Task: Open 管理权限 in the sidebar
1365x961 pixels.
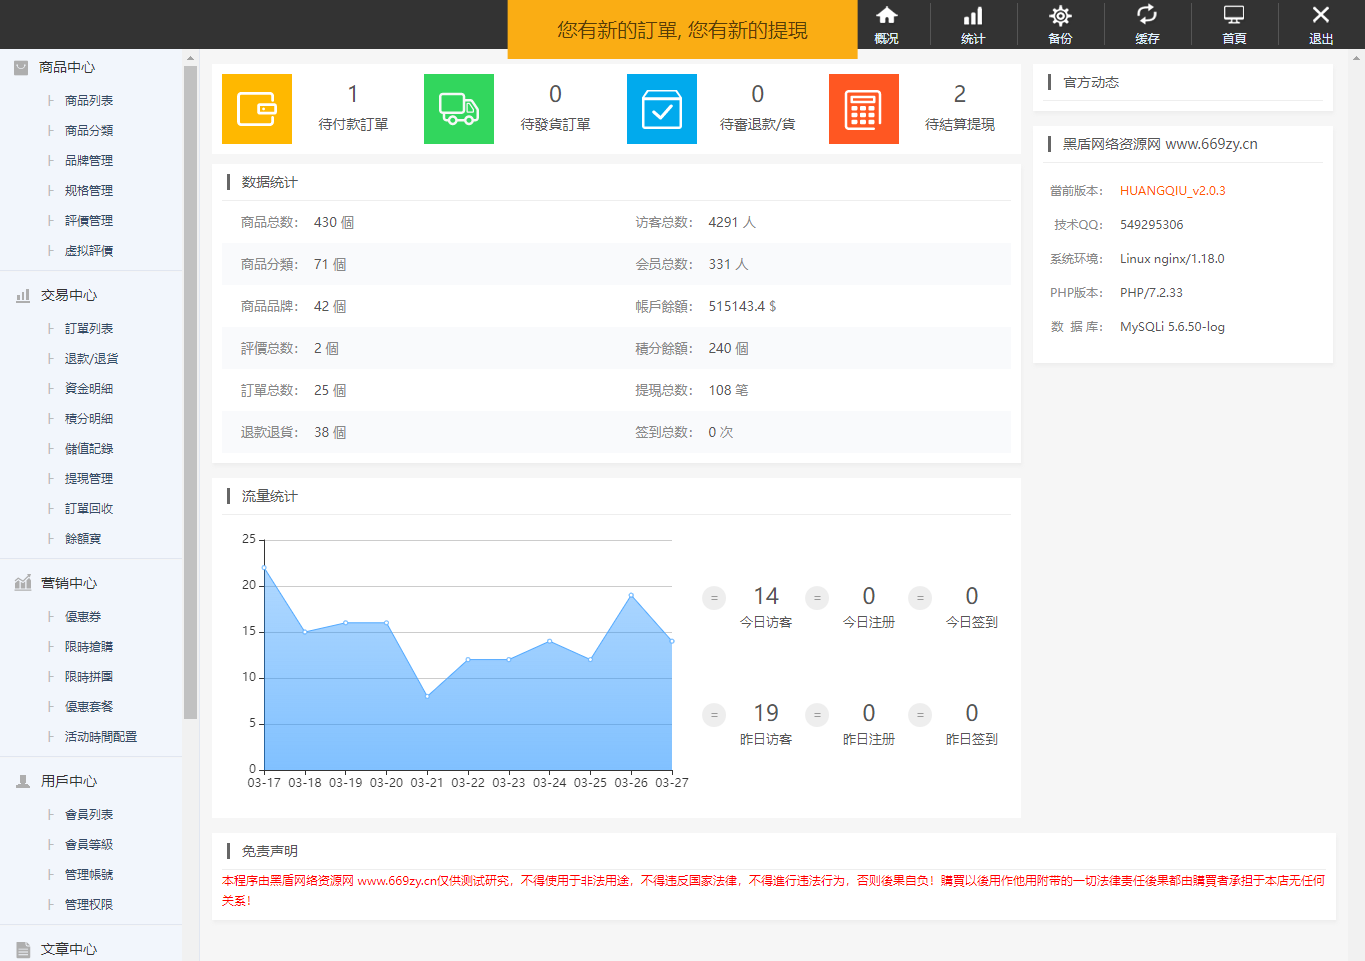Action: coord(89,905)
